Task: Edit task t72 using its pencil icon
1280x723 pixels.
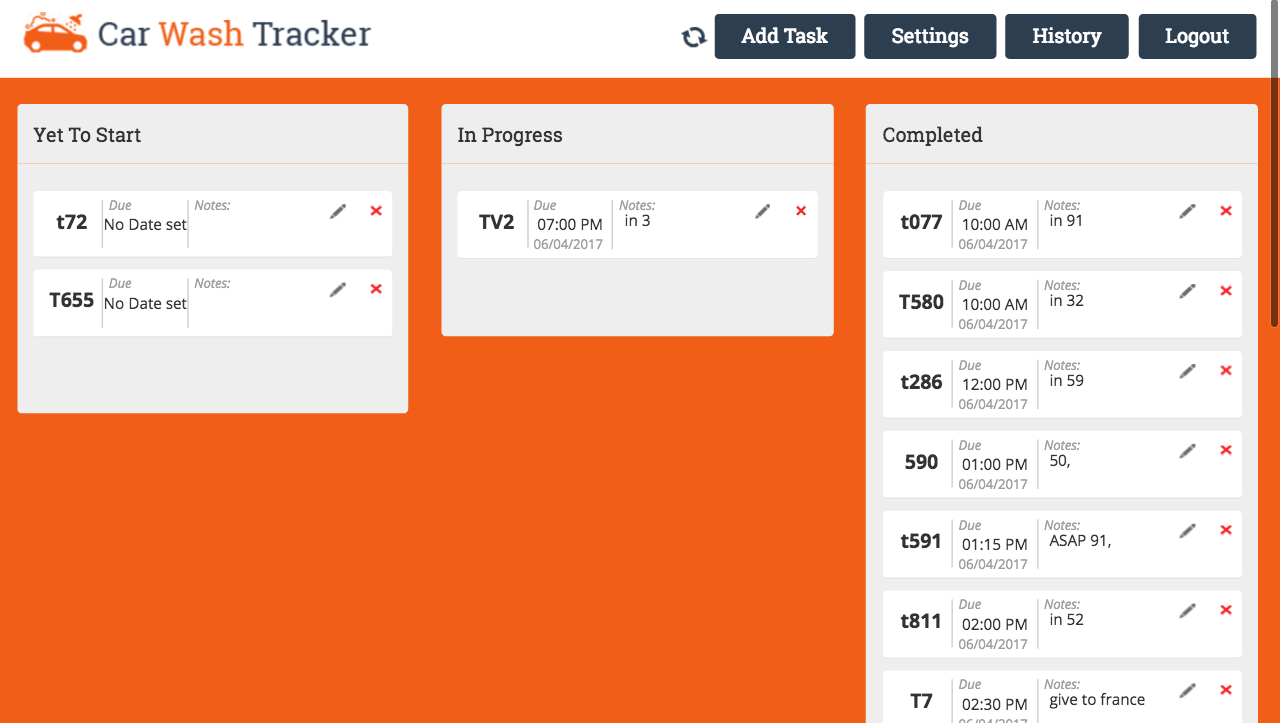Action: point(337,210)
